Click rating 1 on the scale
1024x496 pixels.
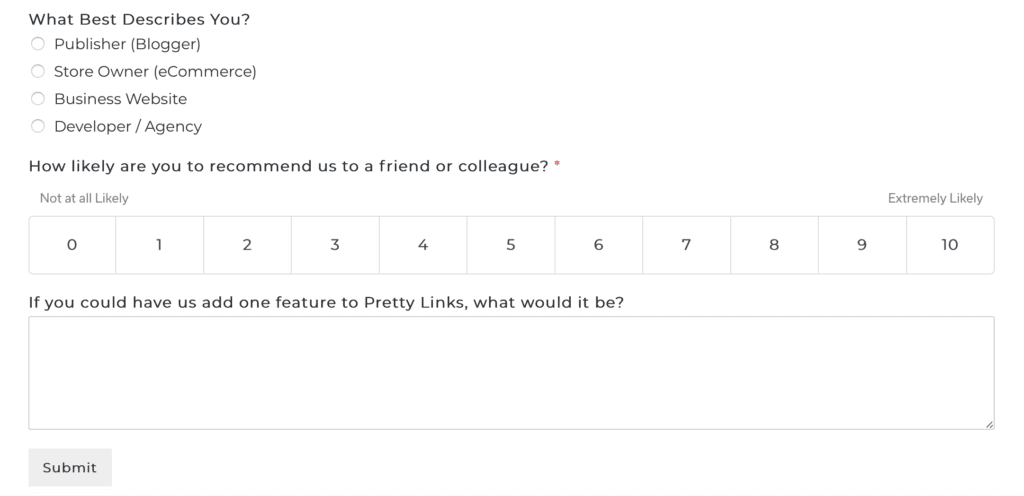pos(160,245)
